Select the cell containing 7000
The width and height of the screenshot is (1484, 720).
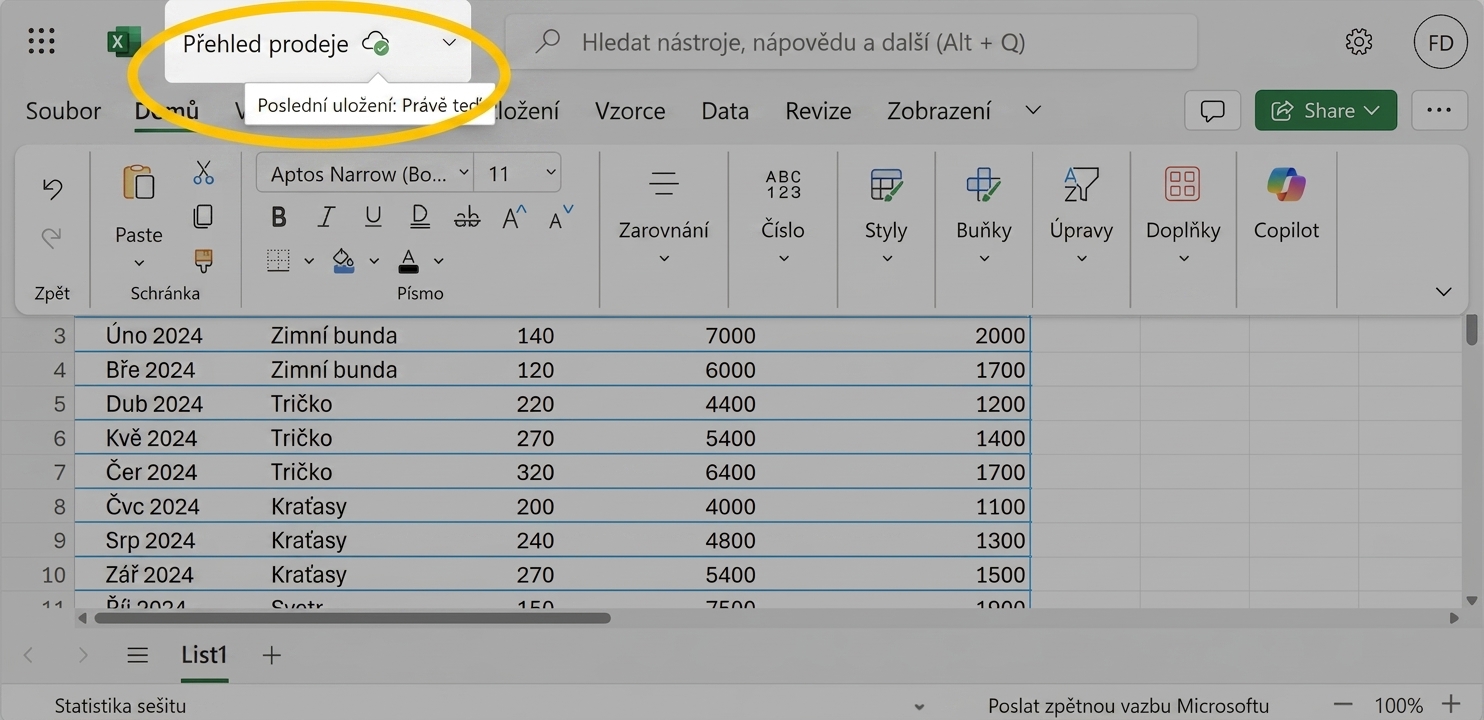[730, 336]
